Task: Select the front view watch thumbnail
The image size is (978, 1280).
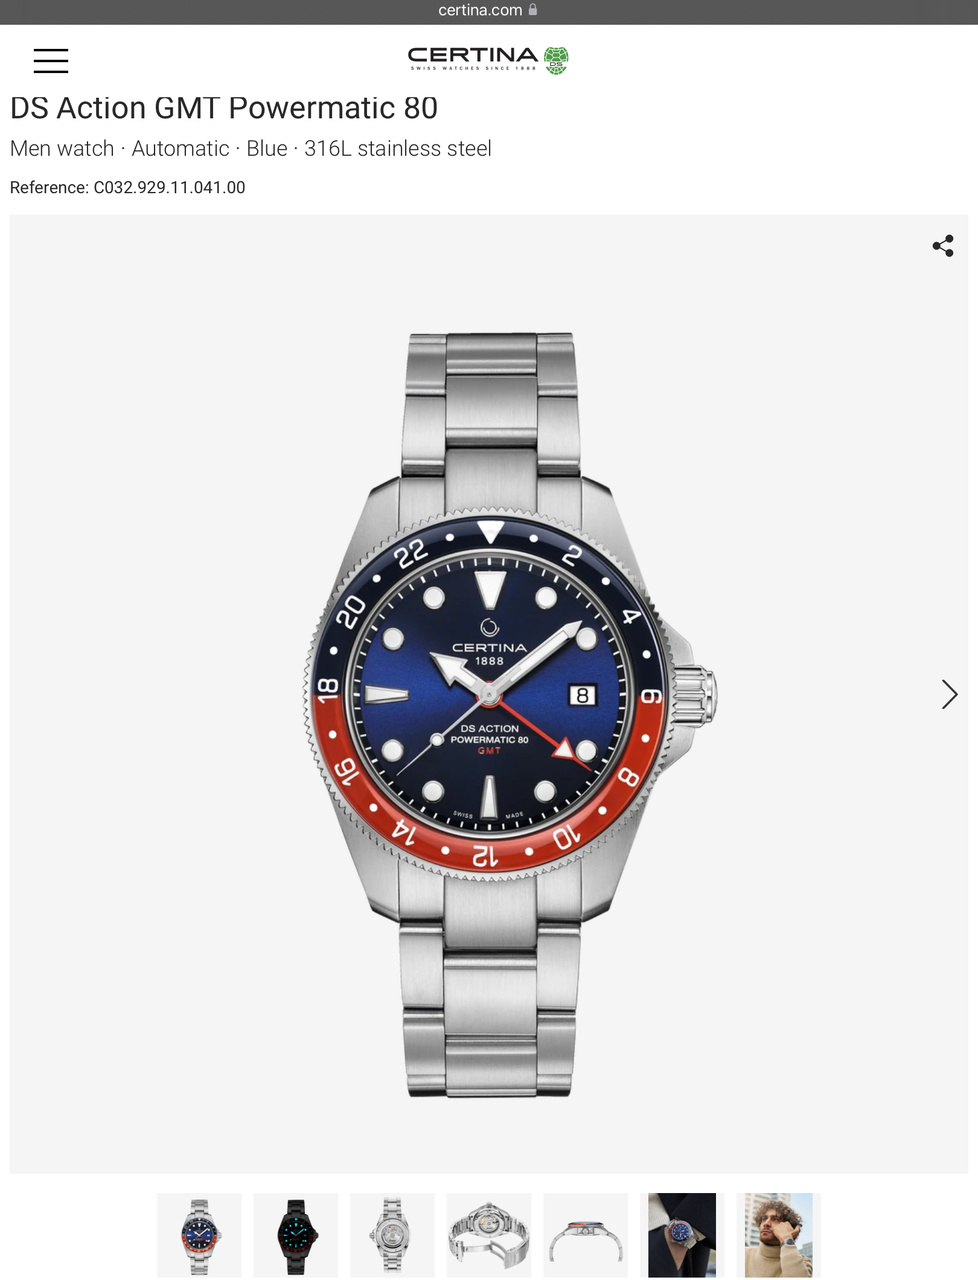Action: tap(200, 1235)
